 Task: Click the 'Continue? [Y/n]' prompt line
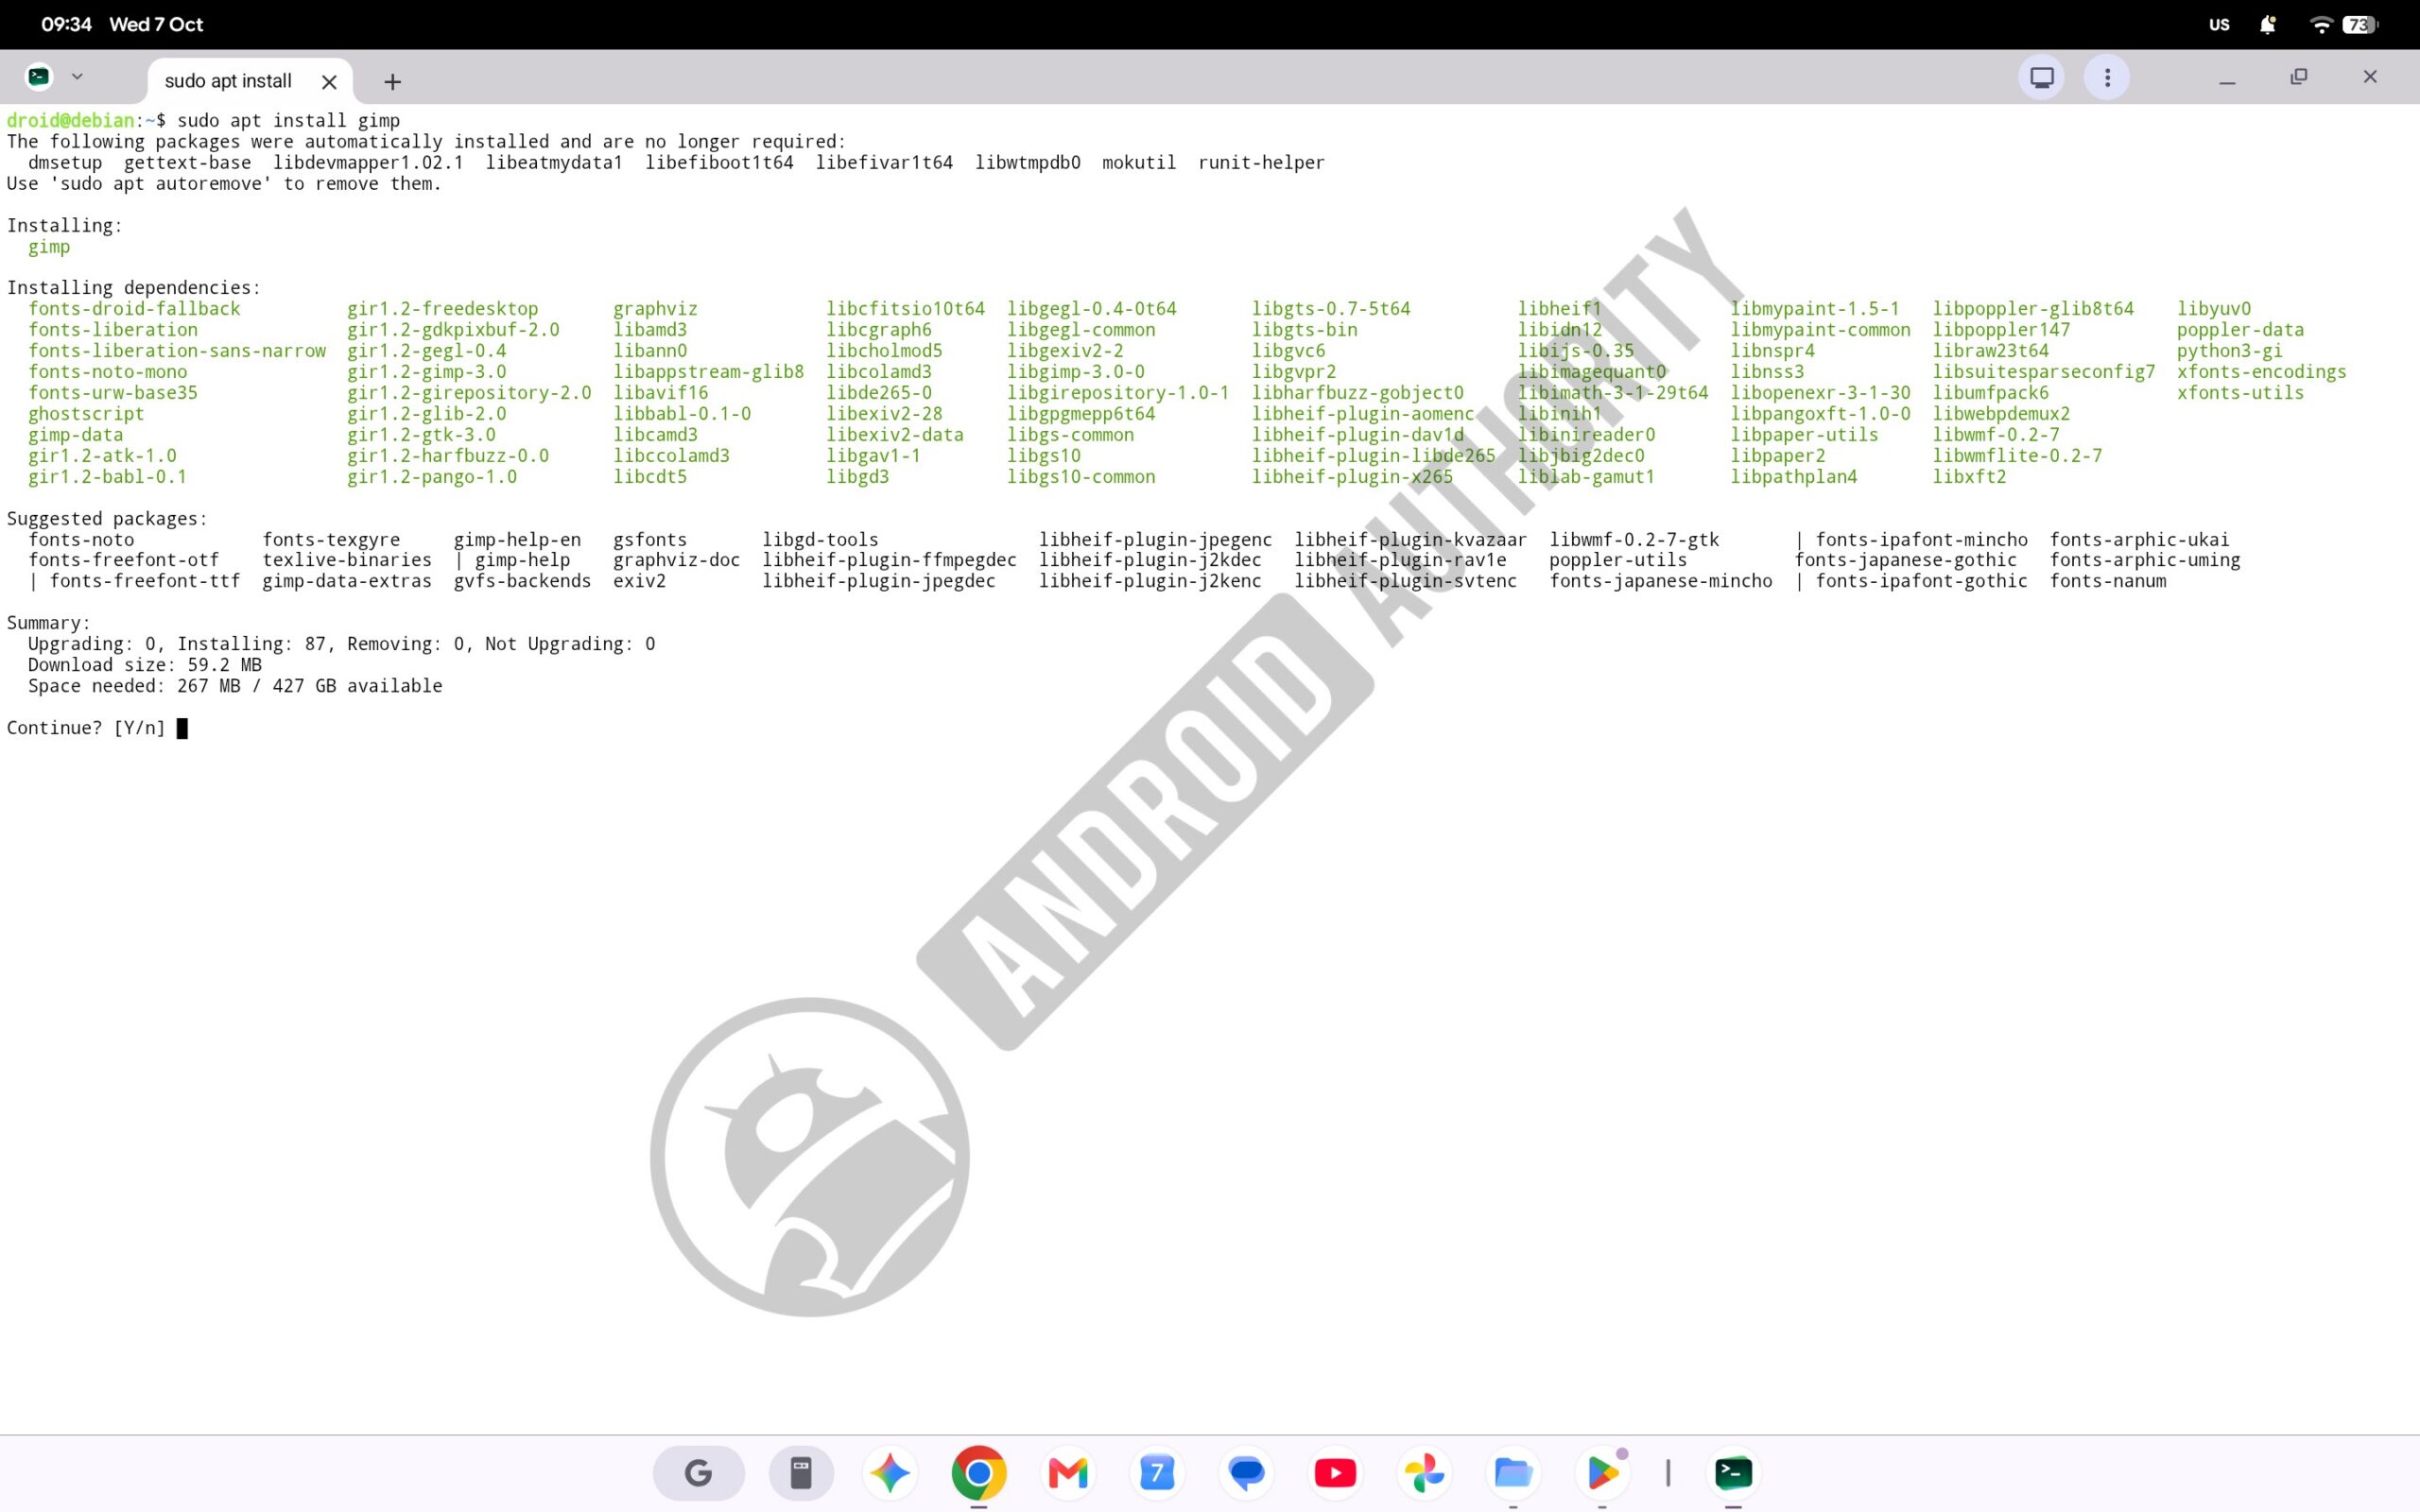coord(97,728)
